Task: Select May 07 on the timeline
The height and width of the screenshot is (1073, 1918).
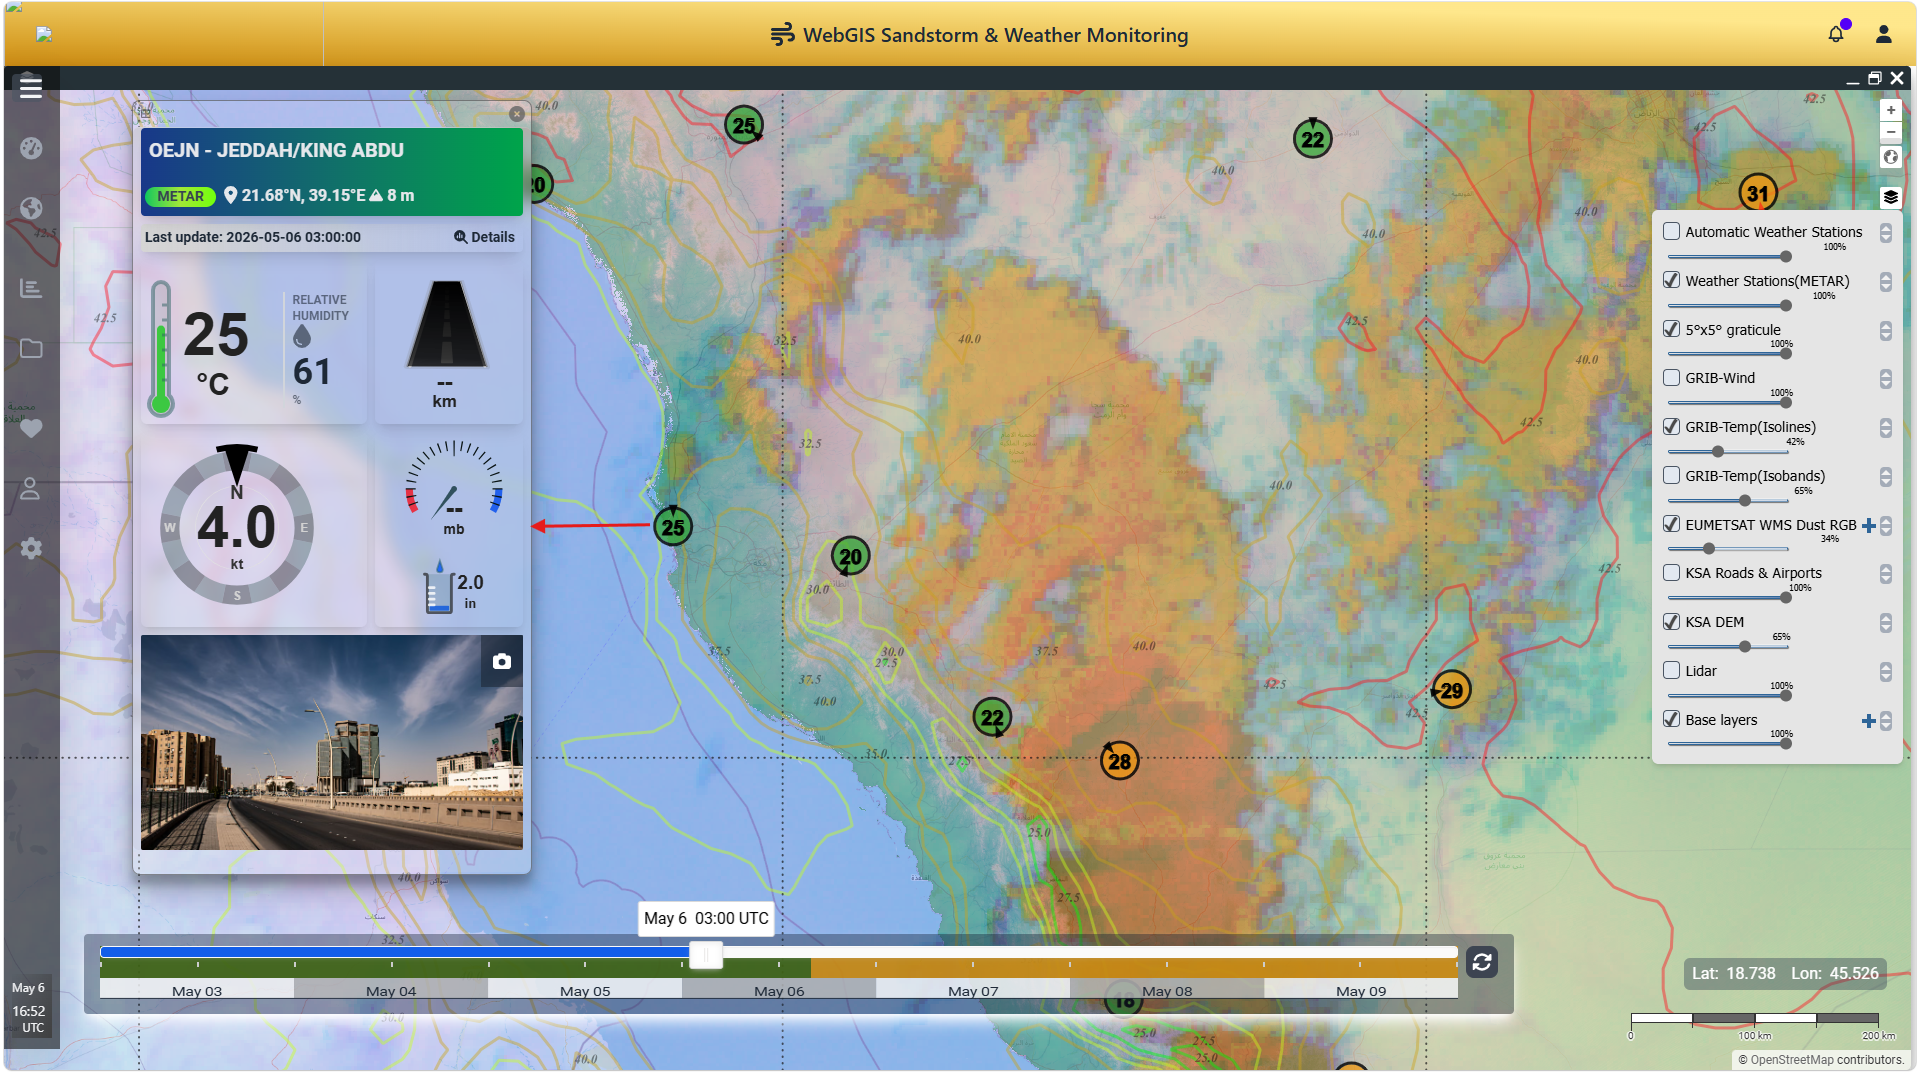Action: point(973,990)
